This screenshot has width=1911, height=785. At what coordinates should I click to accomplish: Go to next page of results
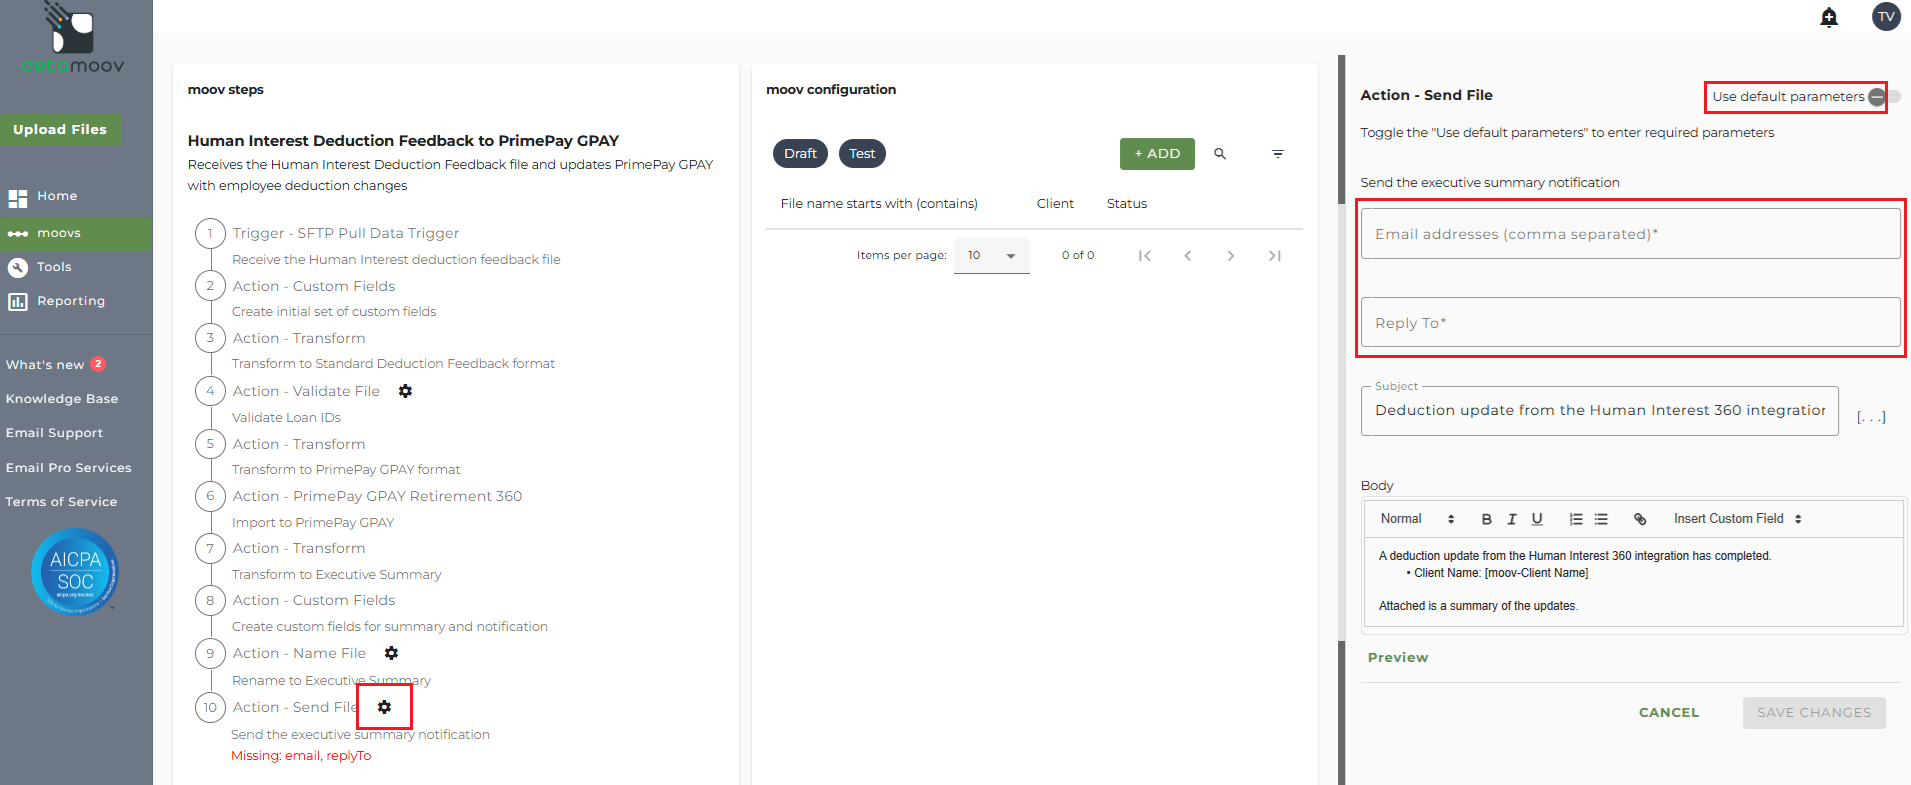coord(1231,256)
